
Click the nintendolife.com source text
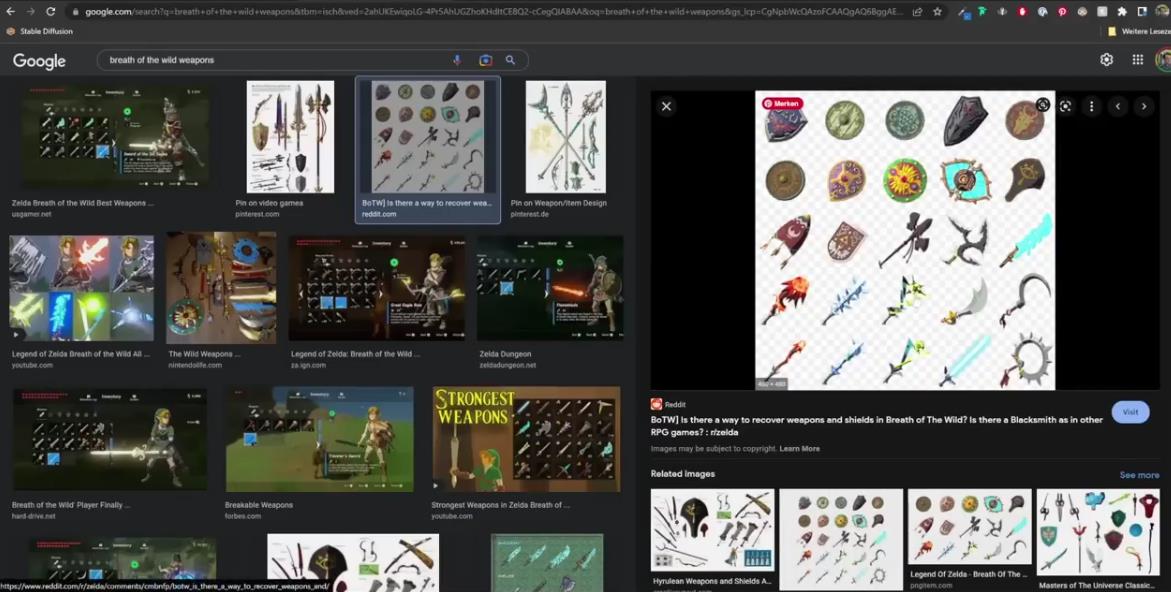click(x=193, y=365)
